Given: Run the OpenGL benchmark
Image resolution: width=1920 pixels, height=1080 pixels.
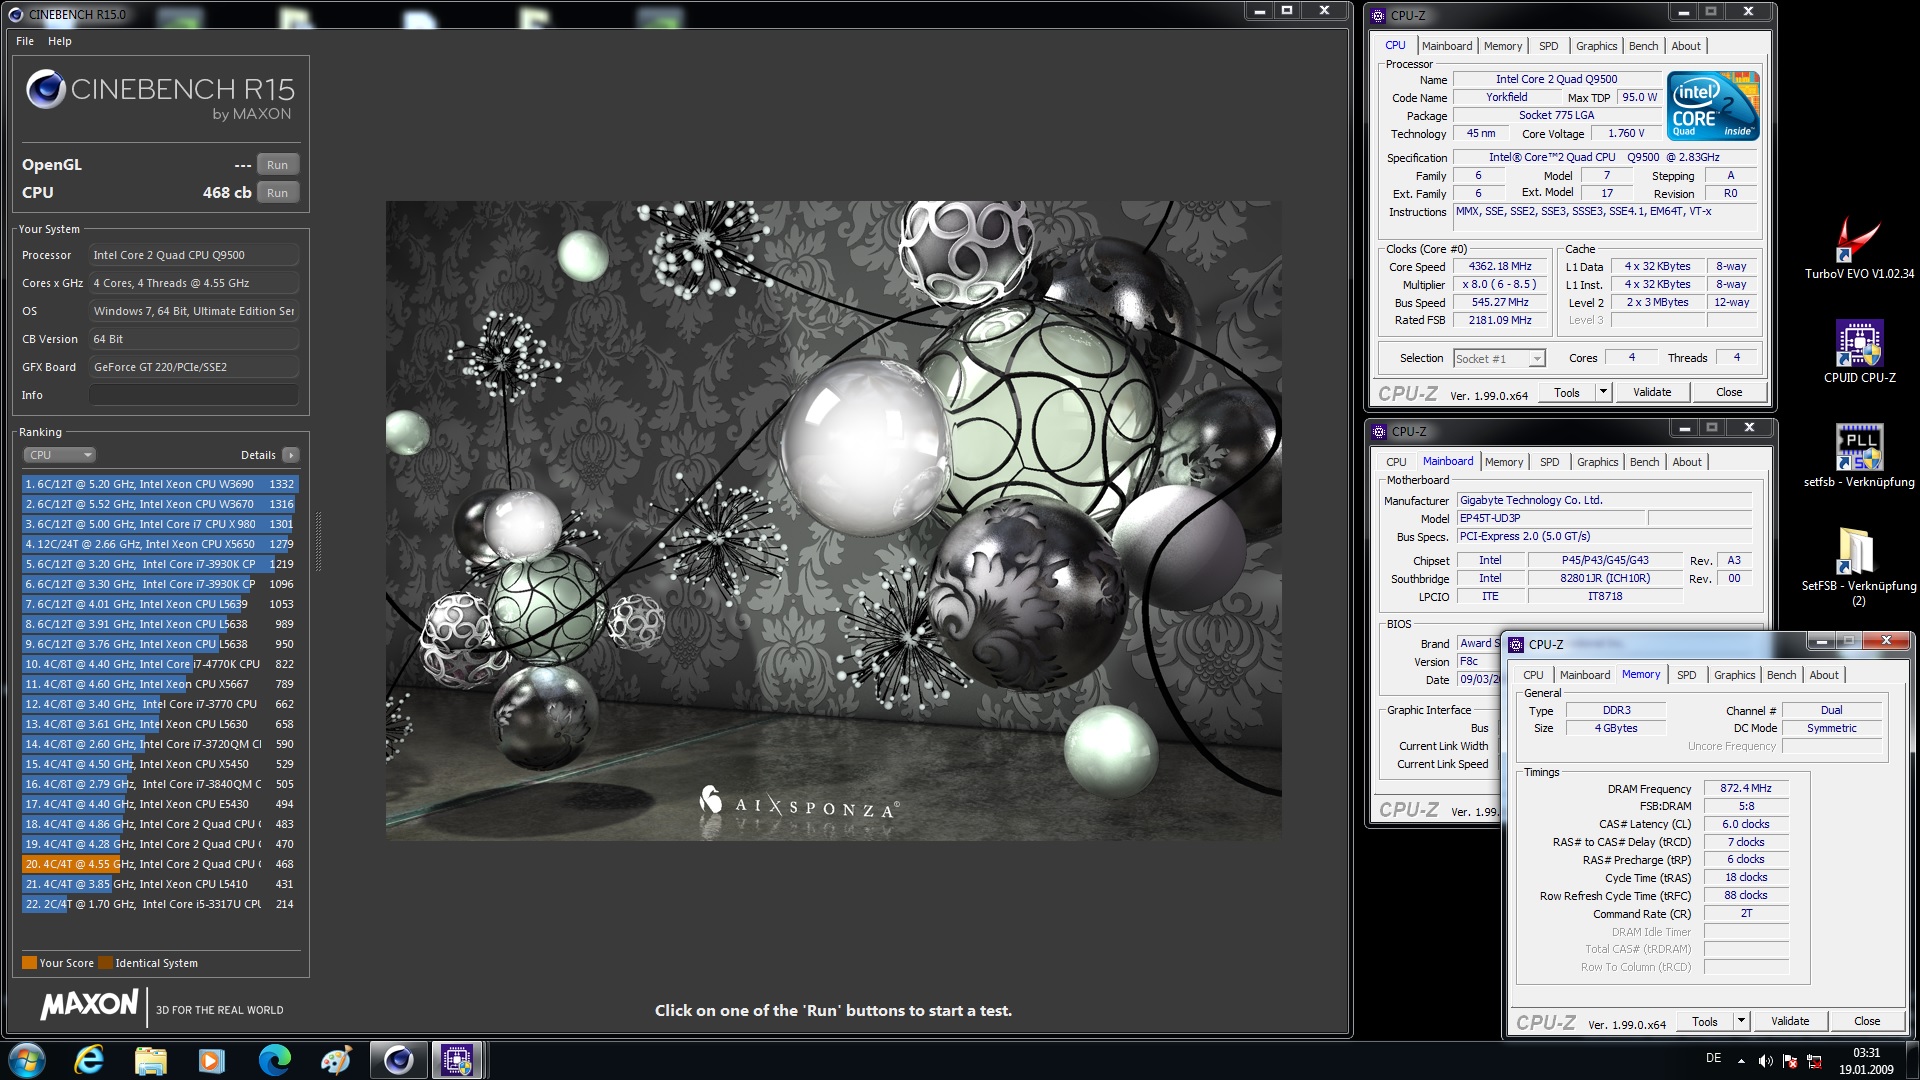Looking at the screenshot, I should click(277, 165).
